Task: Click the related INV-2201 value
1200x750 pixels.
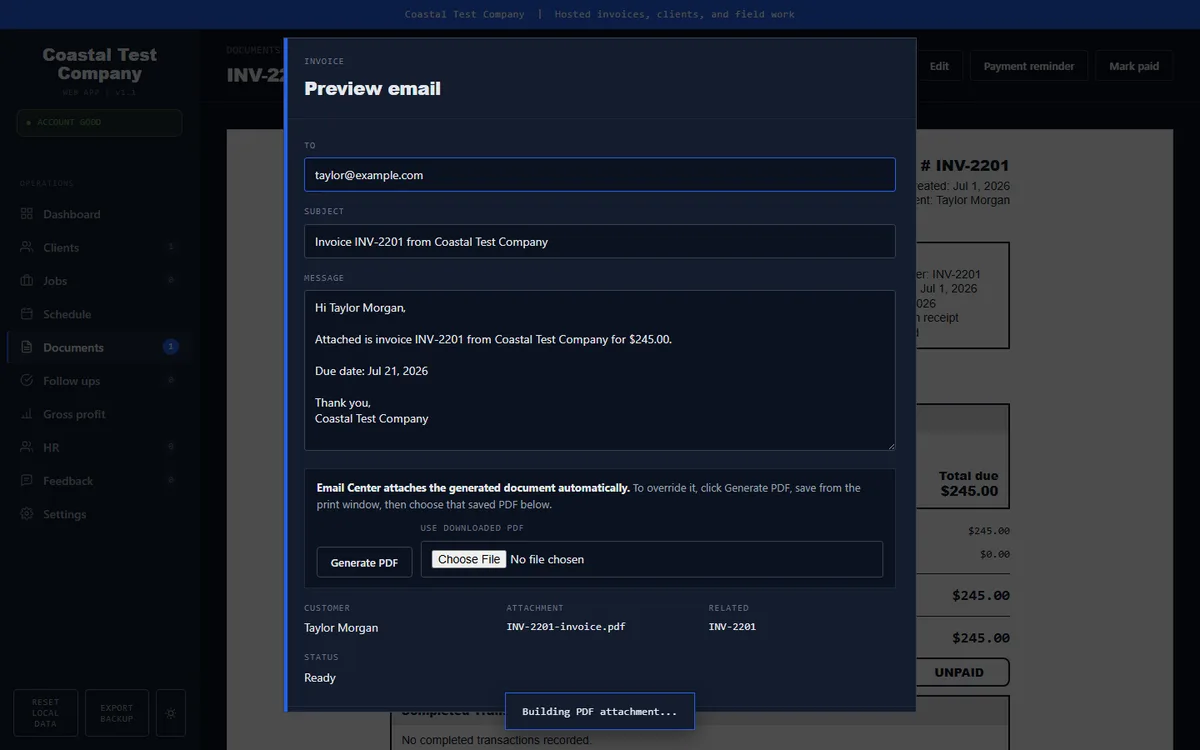Action: [x=732, y=627]
